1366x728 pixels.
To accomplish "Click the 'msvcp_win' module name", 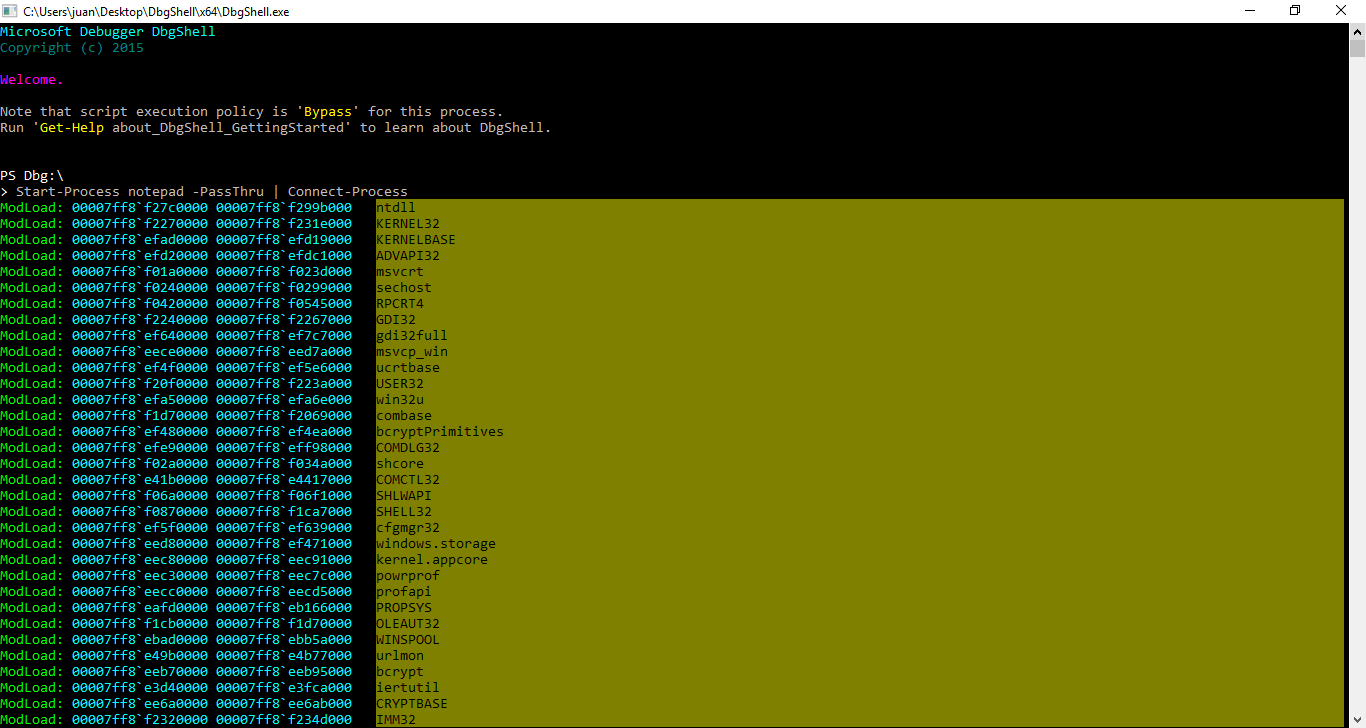I will pos(412,352).
